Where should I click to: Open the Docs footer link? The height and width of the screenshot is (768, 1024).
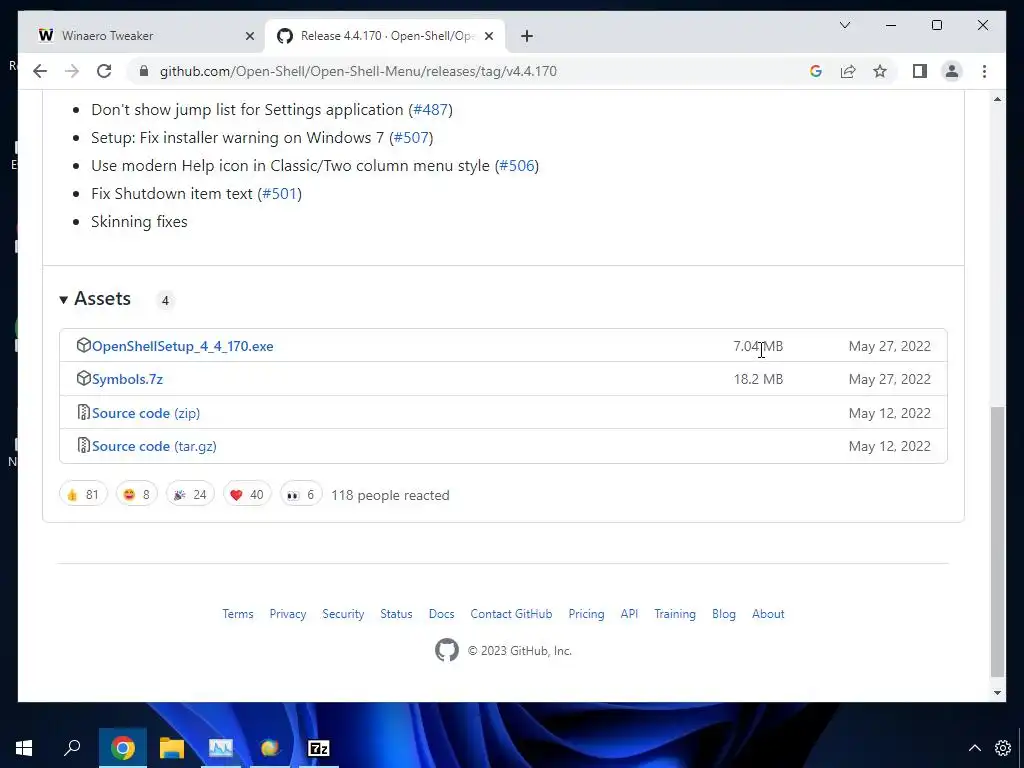pyautogui.click(x=441, y=614)
